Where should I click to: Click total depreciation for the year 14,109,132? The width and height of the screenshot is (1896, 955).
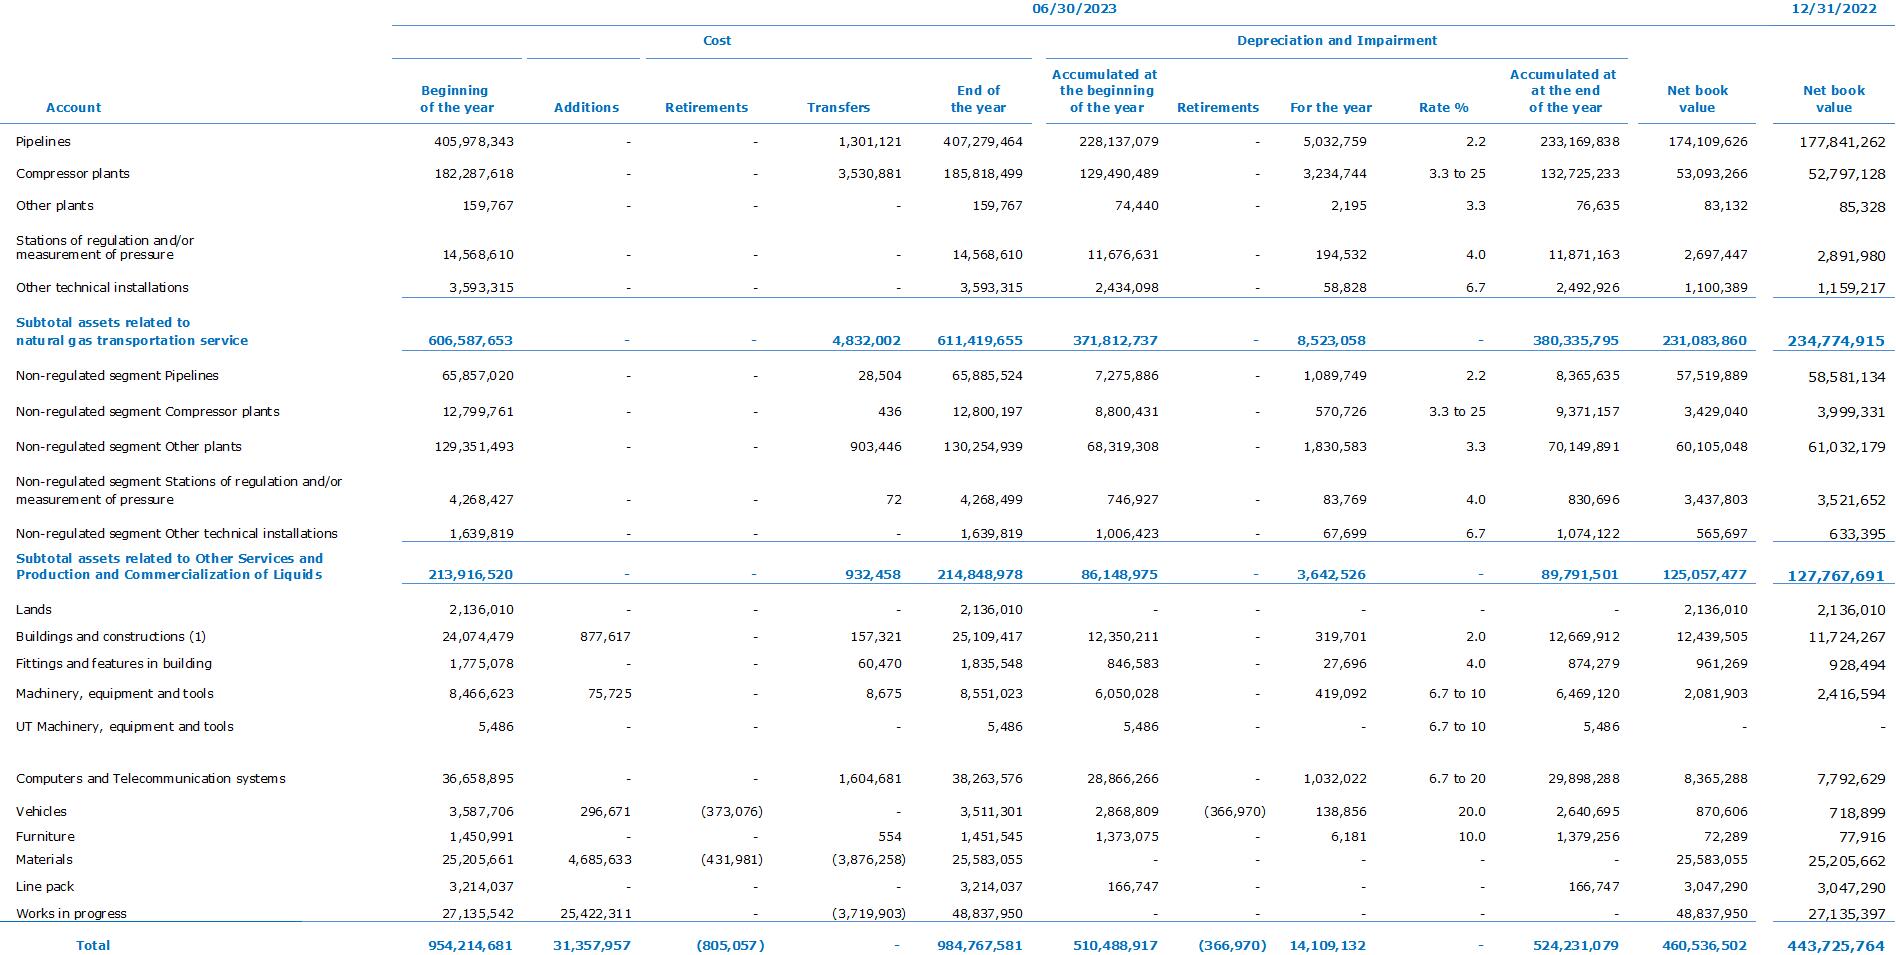(x=1327, y=946)
